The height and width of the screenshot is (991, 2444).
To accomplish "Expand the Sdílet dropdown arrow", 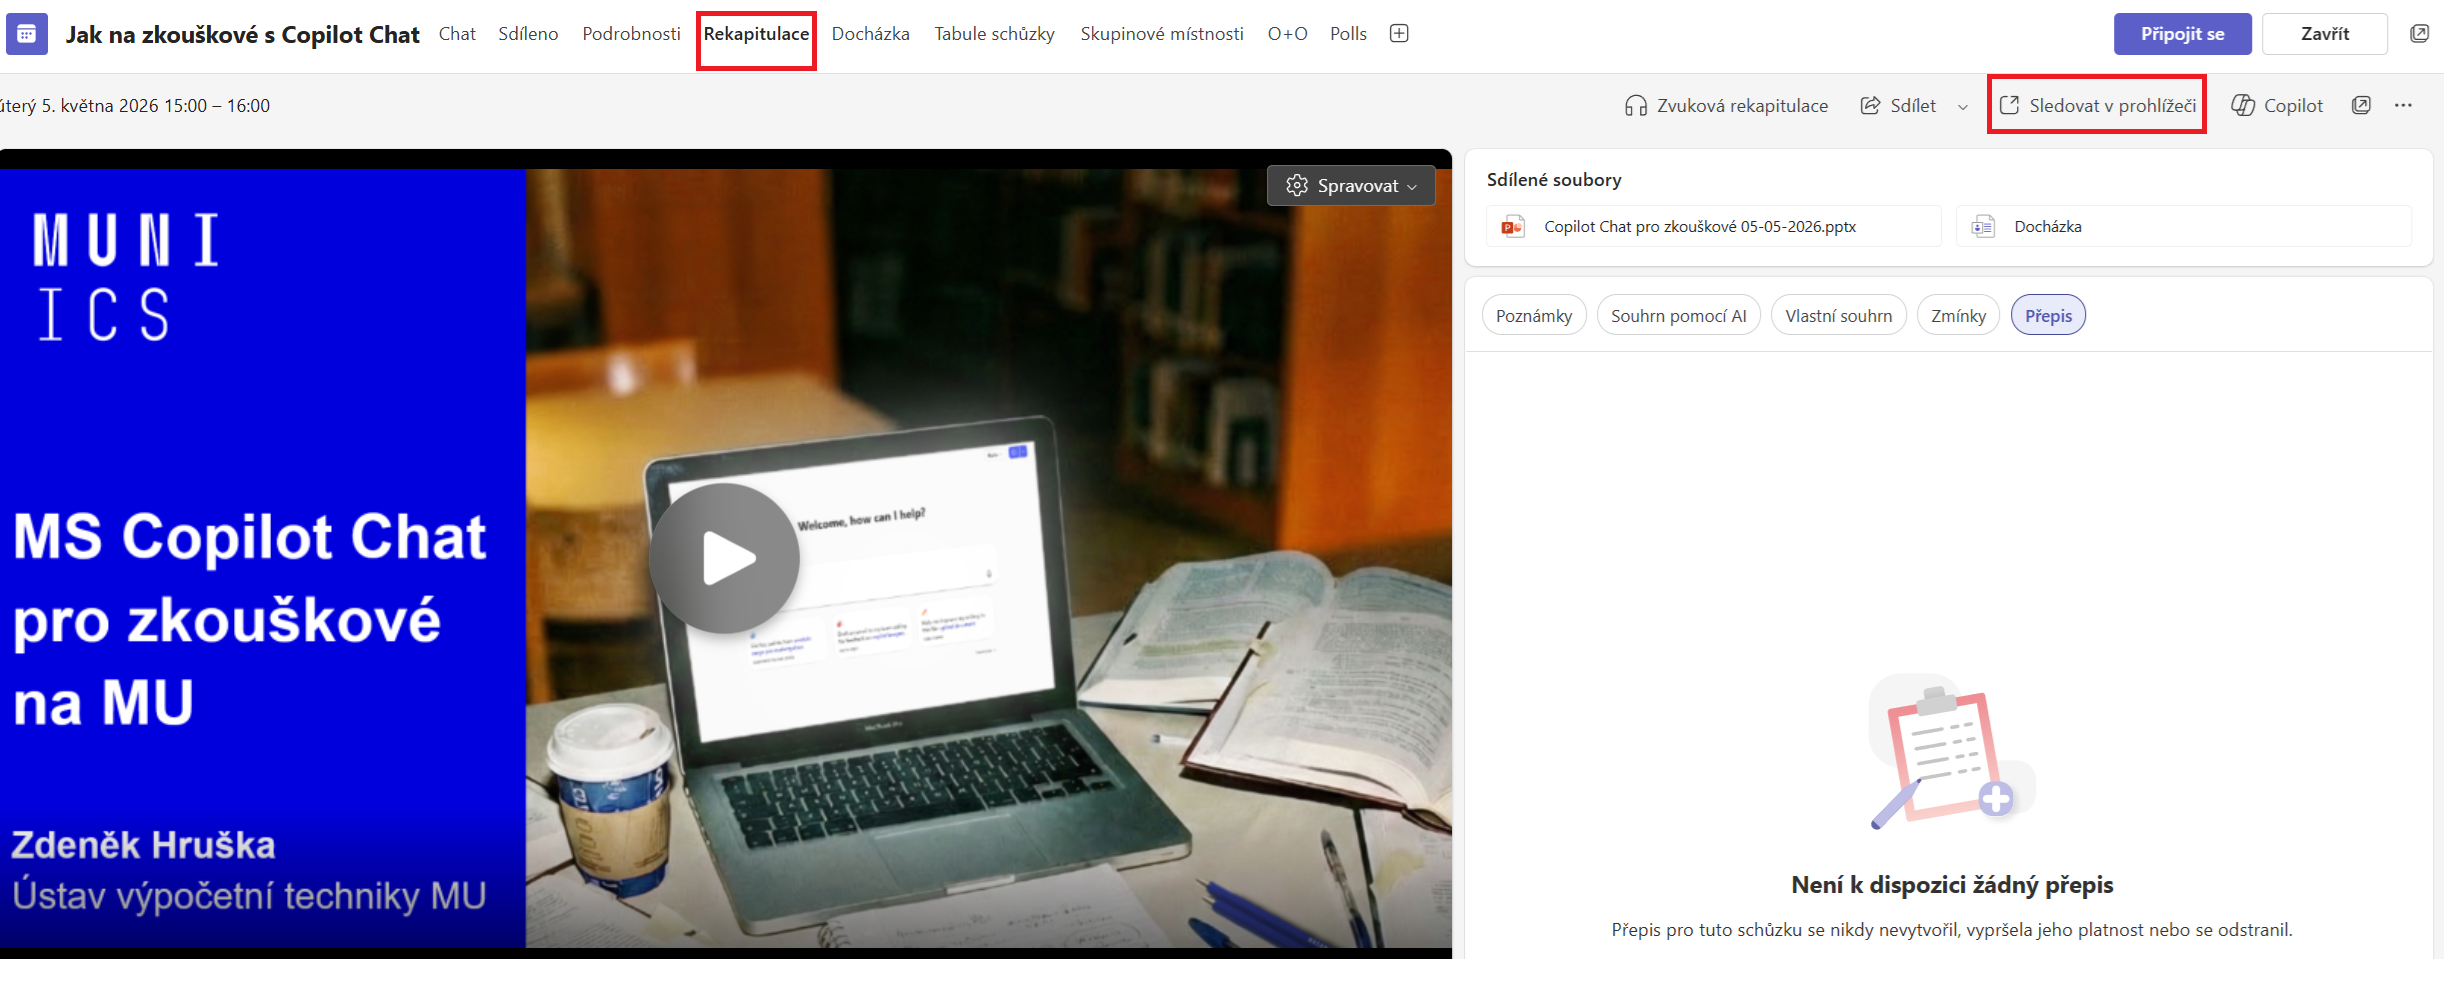I will [x=1963, y=107].
